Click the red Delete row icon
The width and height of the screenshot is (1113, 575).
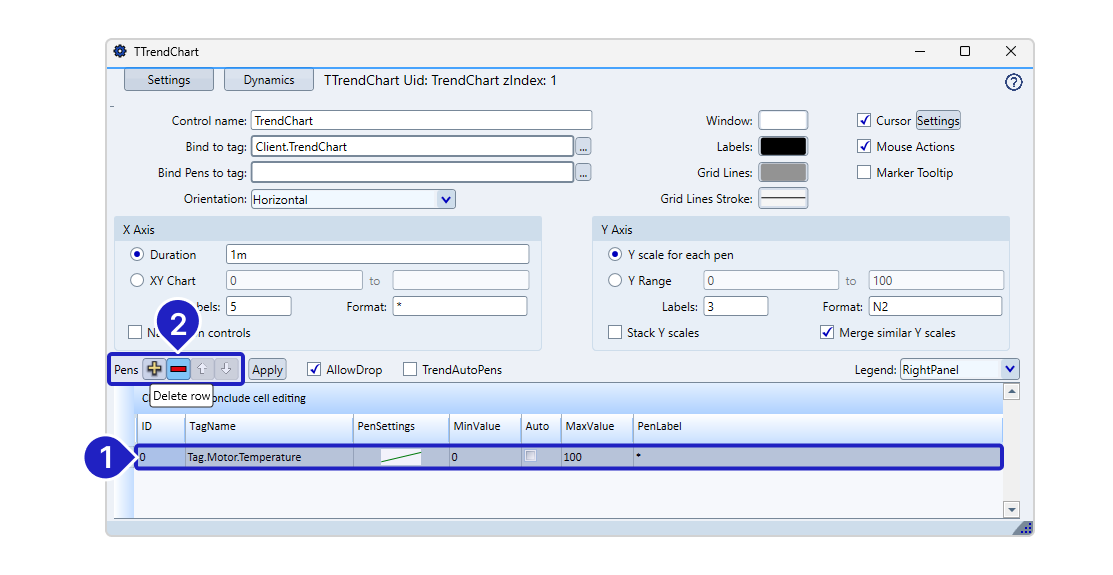[x=178, y=369]
